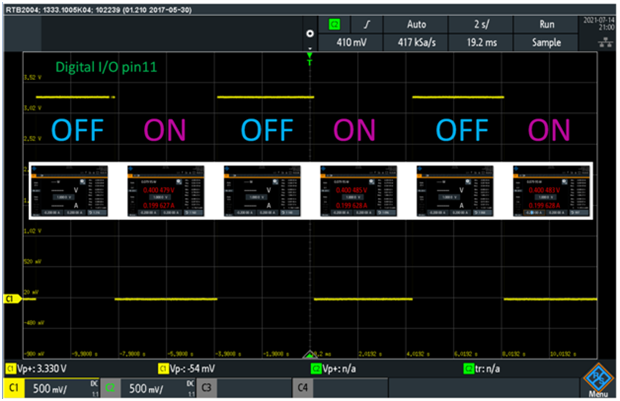Click the circular acquisition indicator icon
Image resolution: width=620 pixels, height=401 pixels.
[x=310, y=34]
